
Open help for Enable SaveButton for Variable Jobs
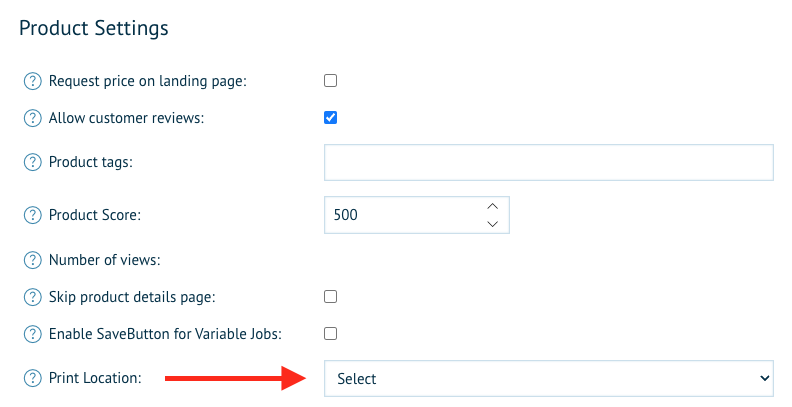pos(32,334)
